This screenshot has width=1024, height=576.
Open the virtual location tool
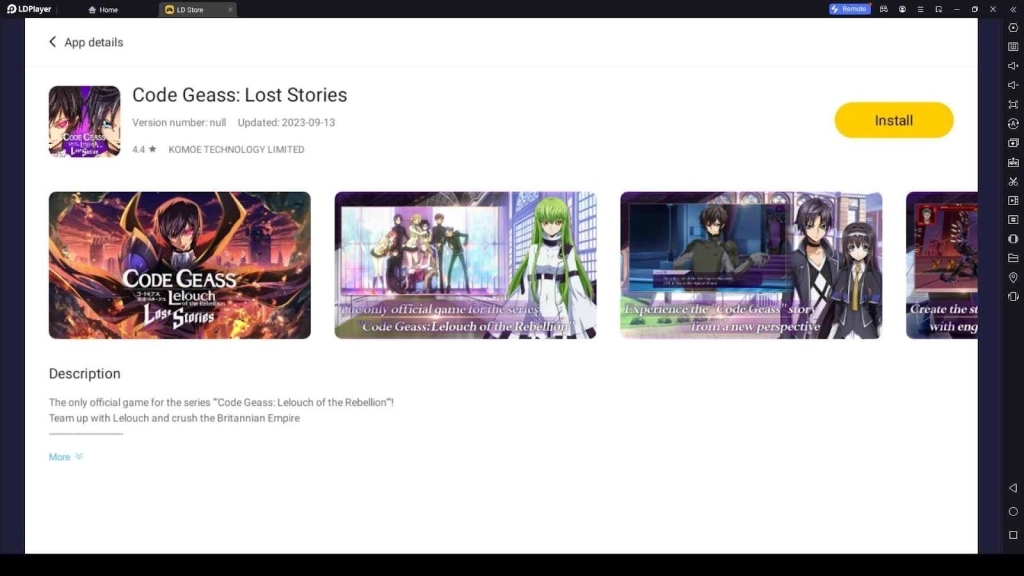1013,276
